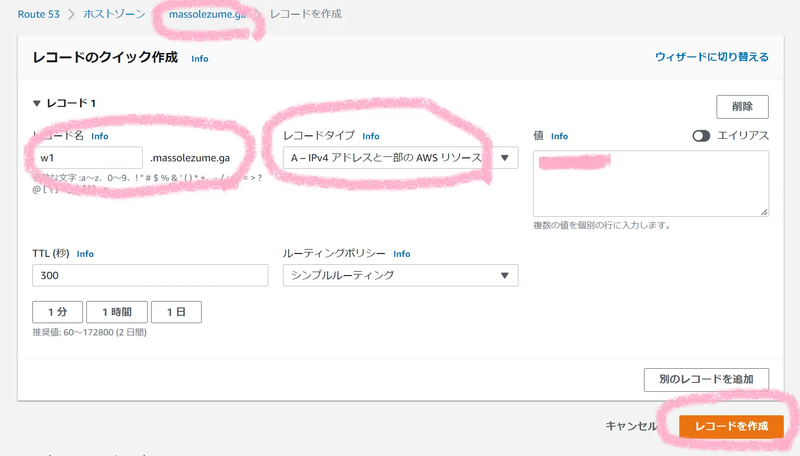
Task: Open Info link beside 値
Action: [559, 136]
